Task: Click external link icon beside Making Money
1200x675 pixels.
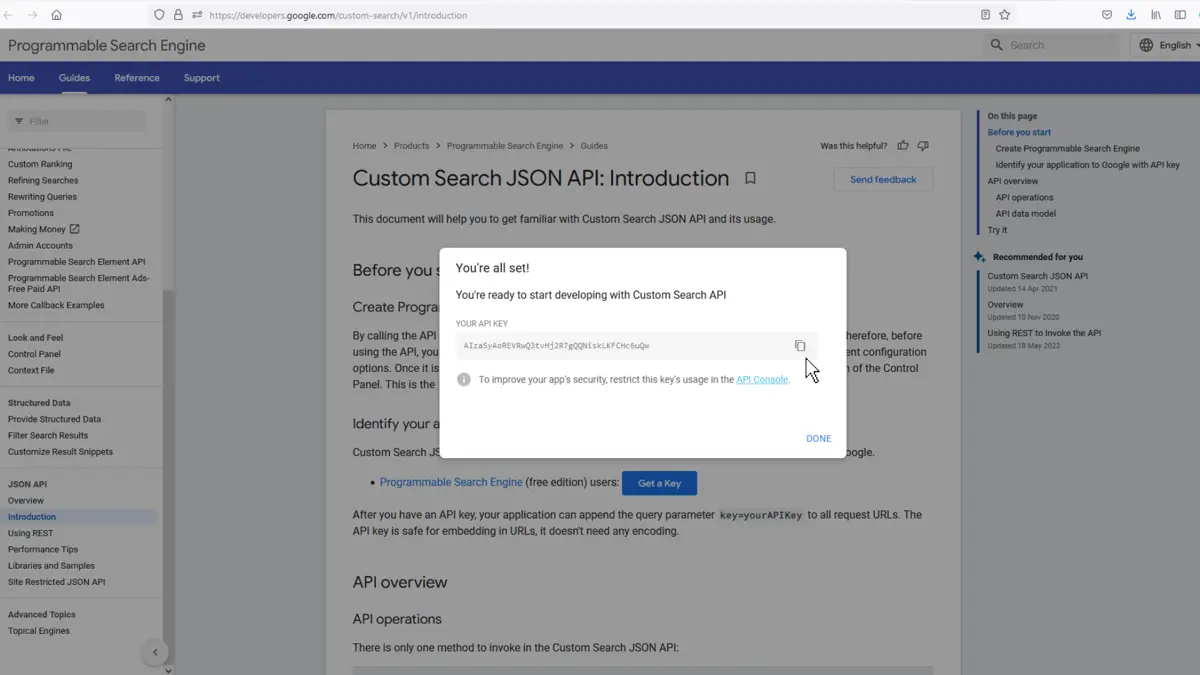Action: [x=74, y=229]
